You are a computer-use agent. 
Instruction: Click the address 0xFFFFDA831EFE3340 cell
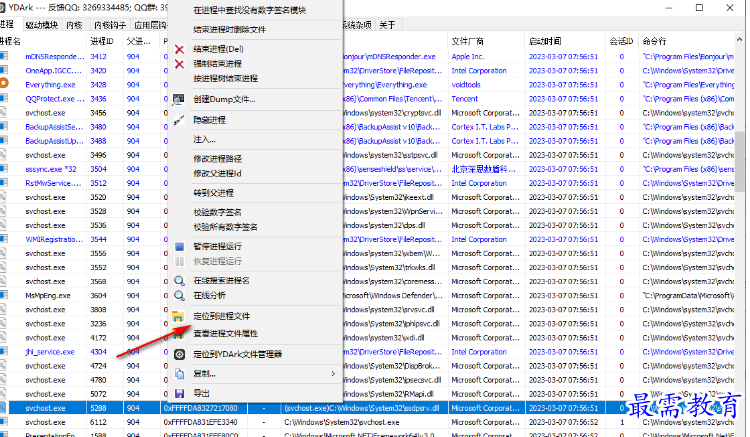[200, 423]
